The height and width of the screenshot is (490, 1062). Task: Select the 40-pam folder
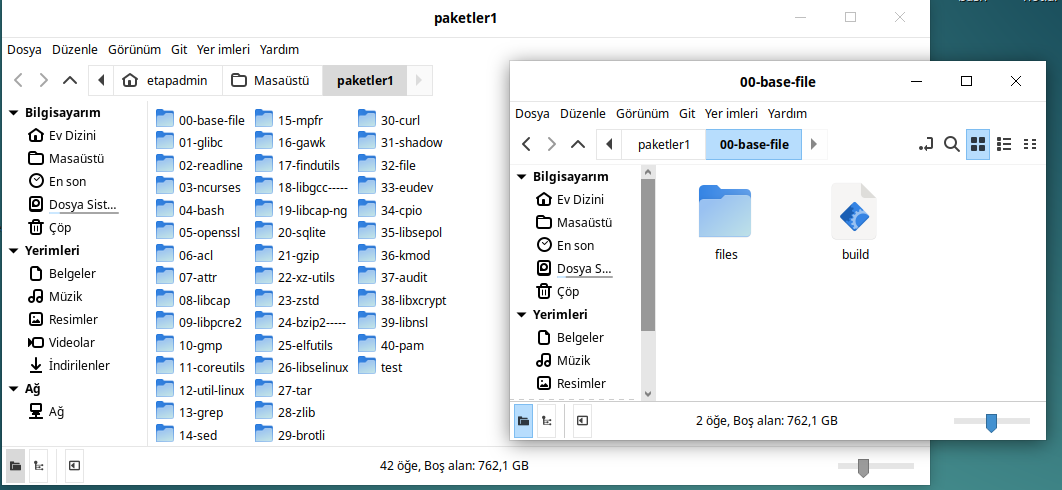pos(402,345)
